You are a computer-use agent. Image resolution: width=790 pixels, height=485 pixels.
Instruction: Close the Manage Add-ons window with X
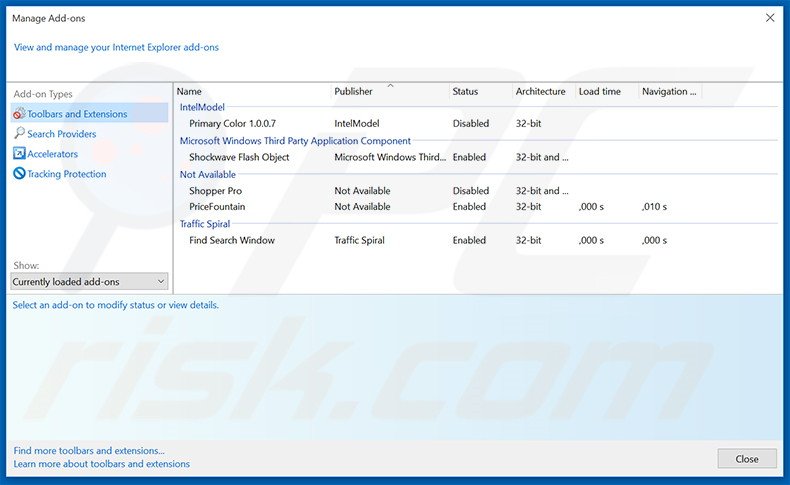(x=770, y=18)
